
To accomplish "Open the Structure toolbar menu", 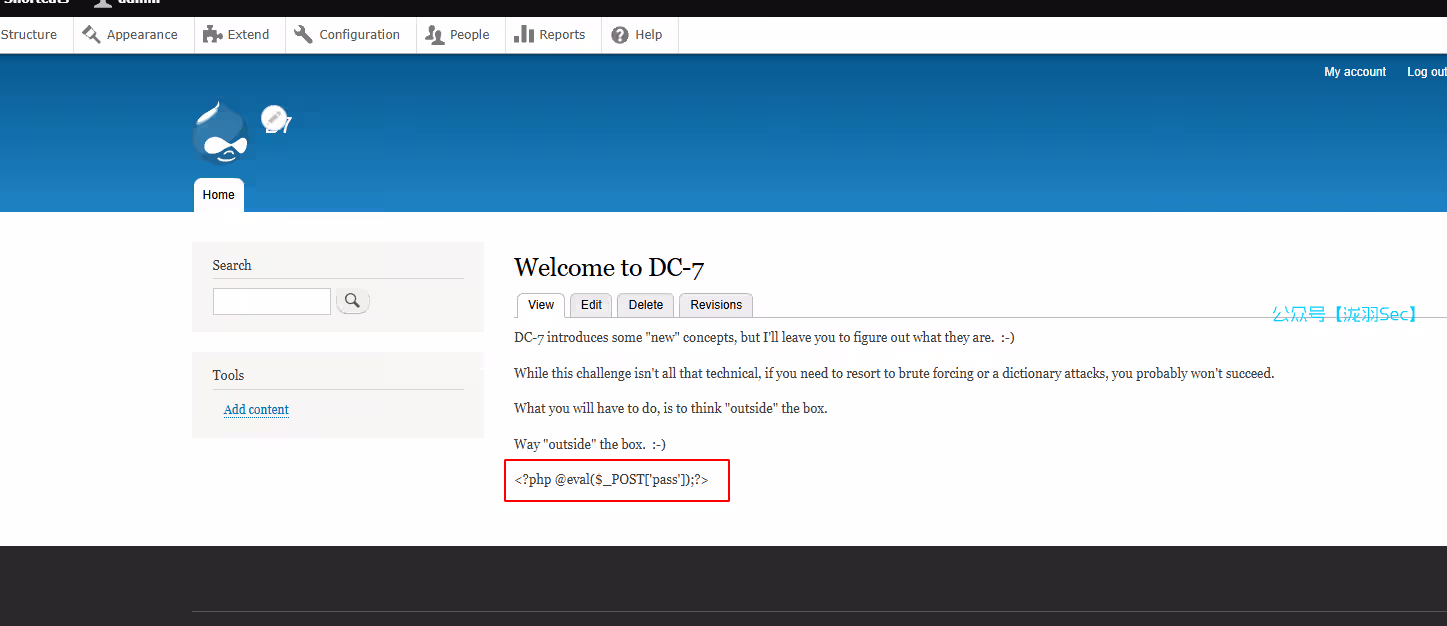I will pyautogui.click(x=29, y=35).
